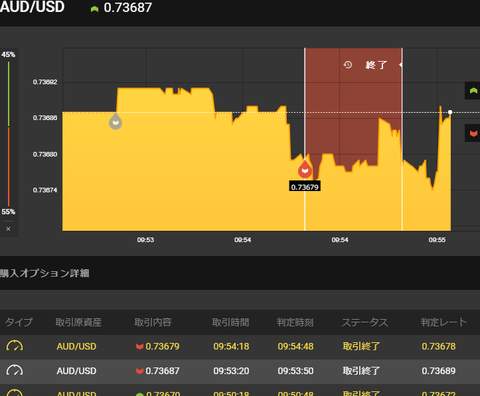Viewport: 480px width, 396px height.
Task: Click the 取引内容 column header
Action: click(153, 322)
